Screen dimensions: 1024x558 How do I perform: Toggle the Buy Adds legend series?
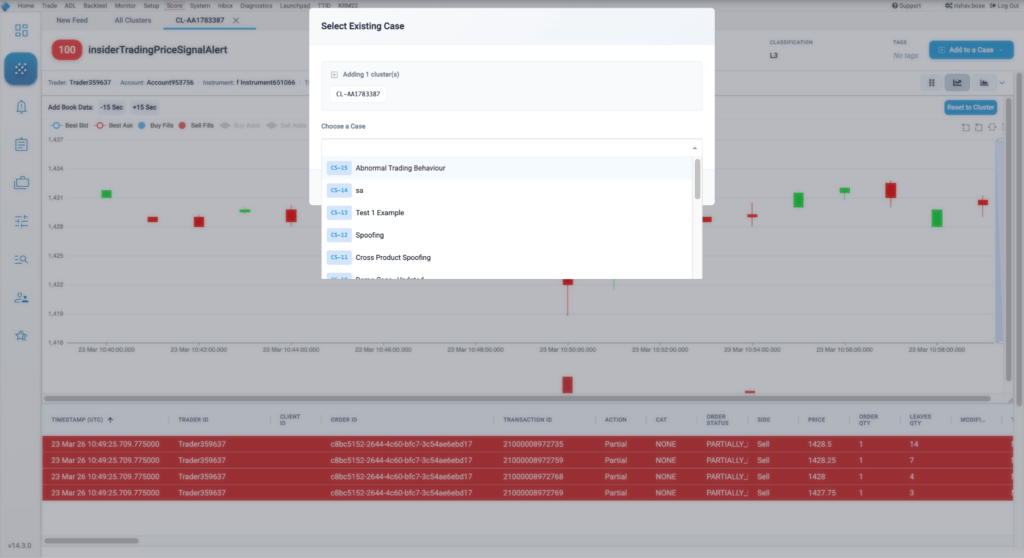(x=240, y=125)
